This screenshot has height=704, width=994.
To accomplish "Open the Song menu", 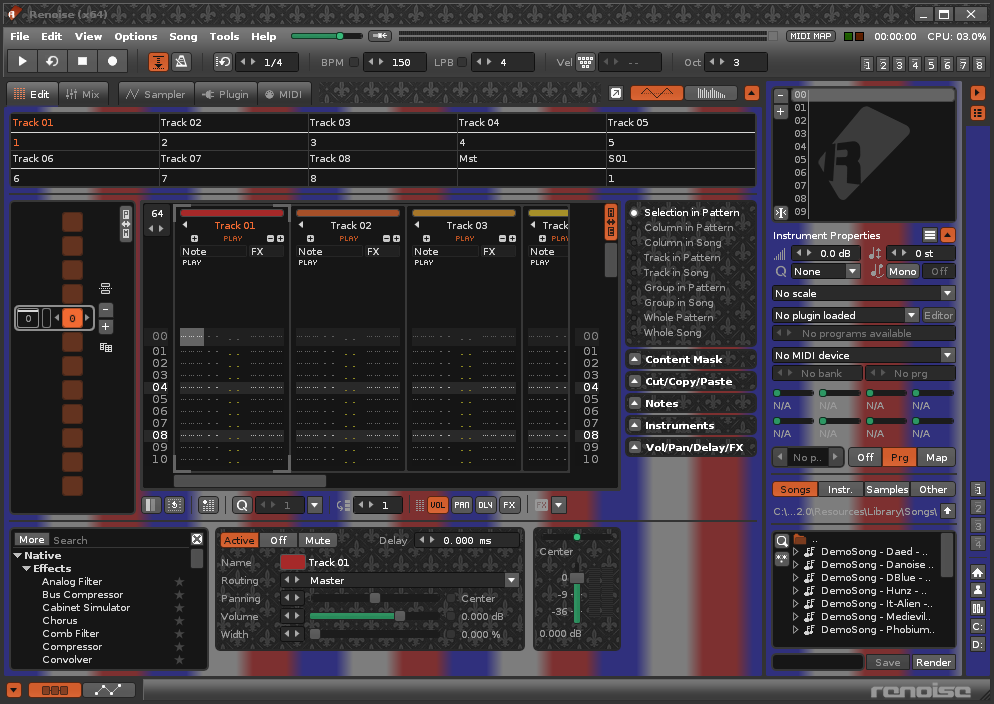I will click(x=183, y=36).
